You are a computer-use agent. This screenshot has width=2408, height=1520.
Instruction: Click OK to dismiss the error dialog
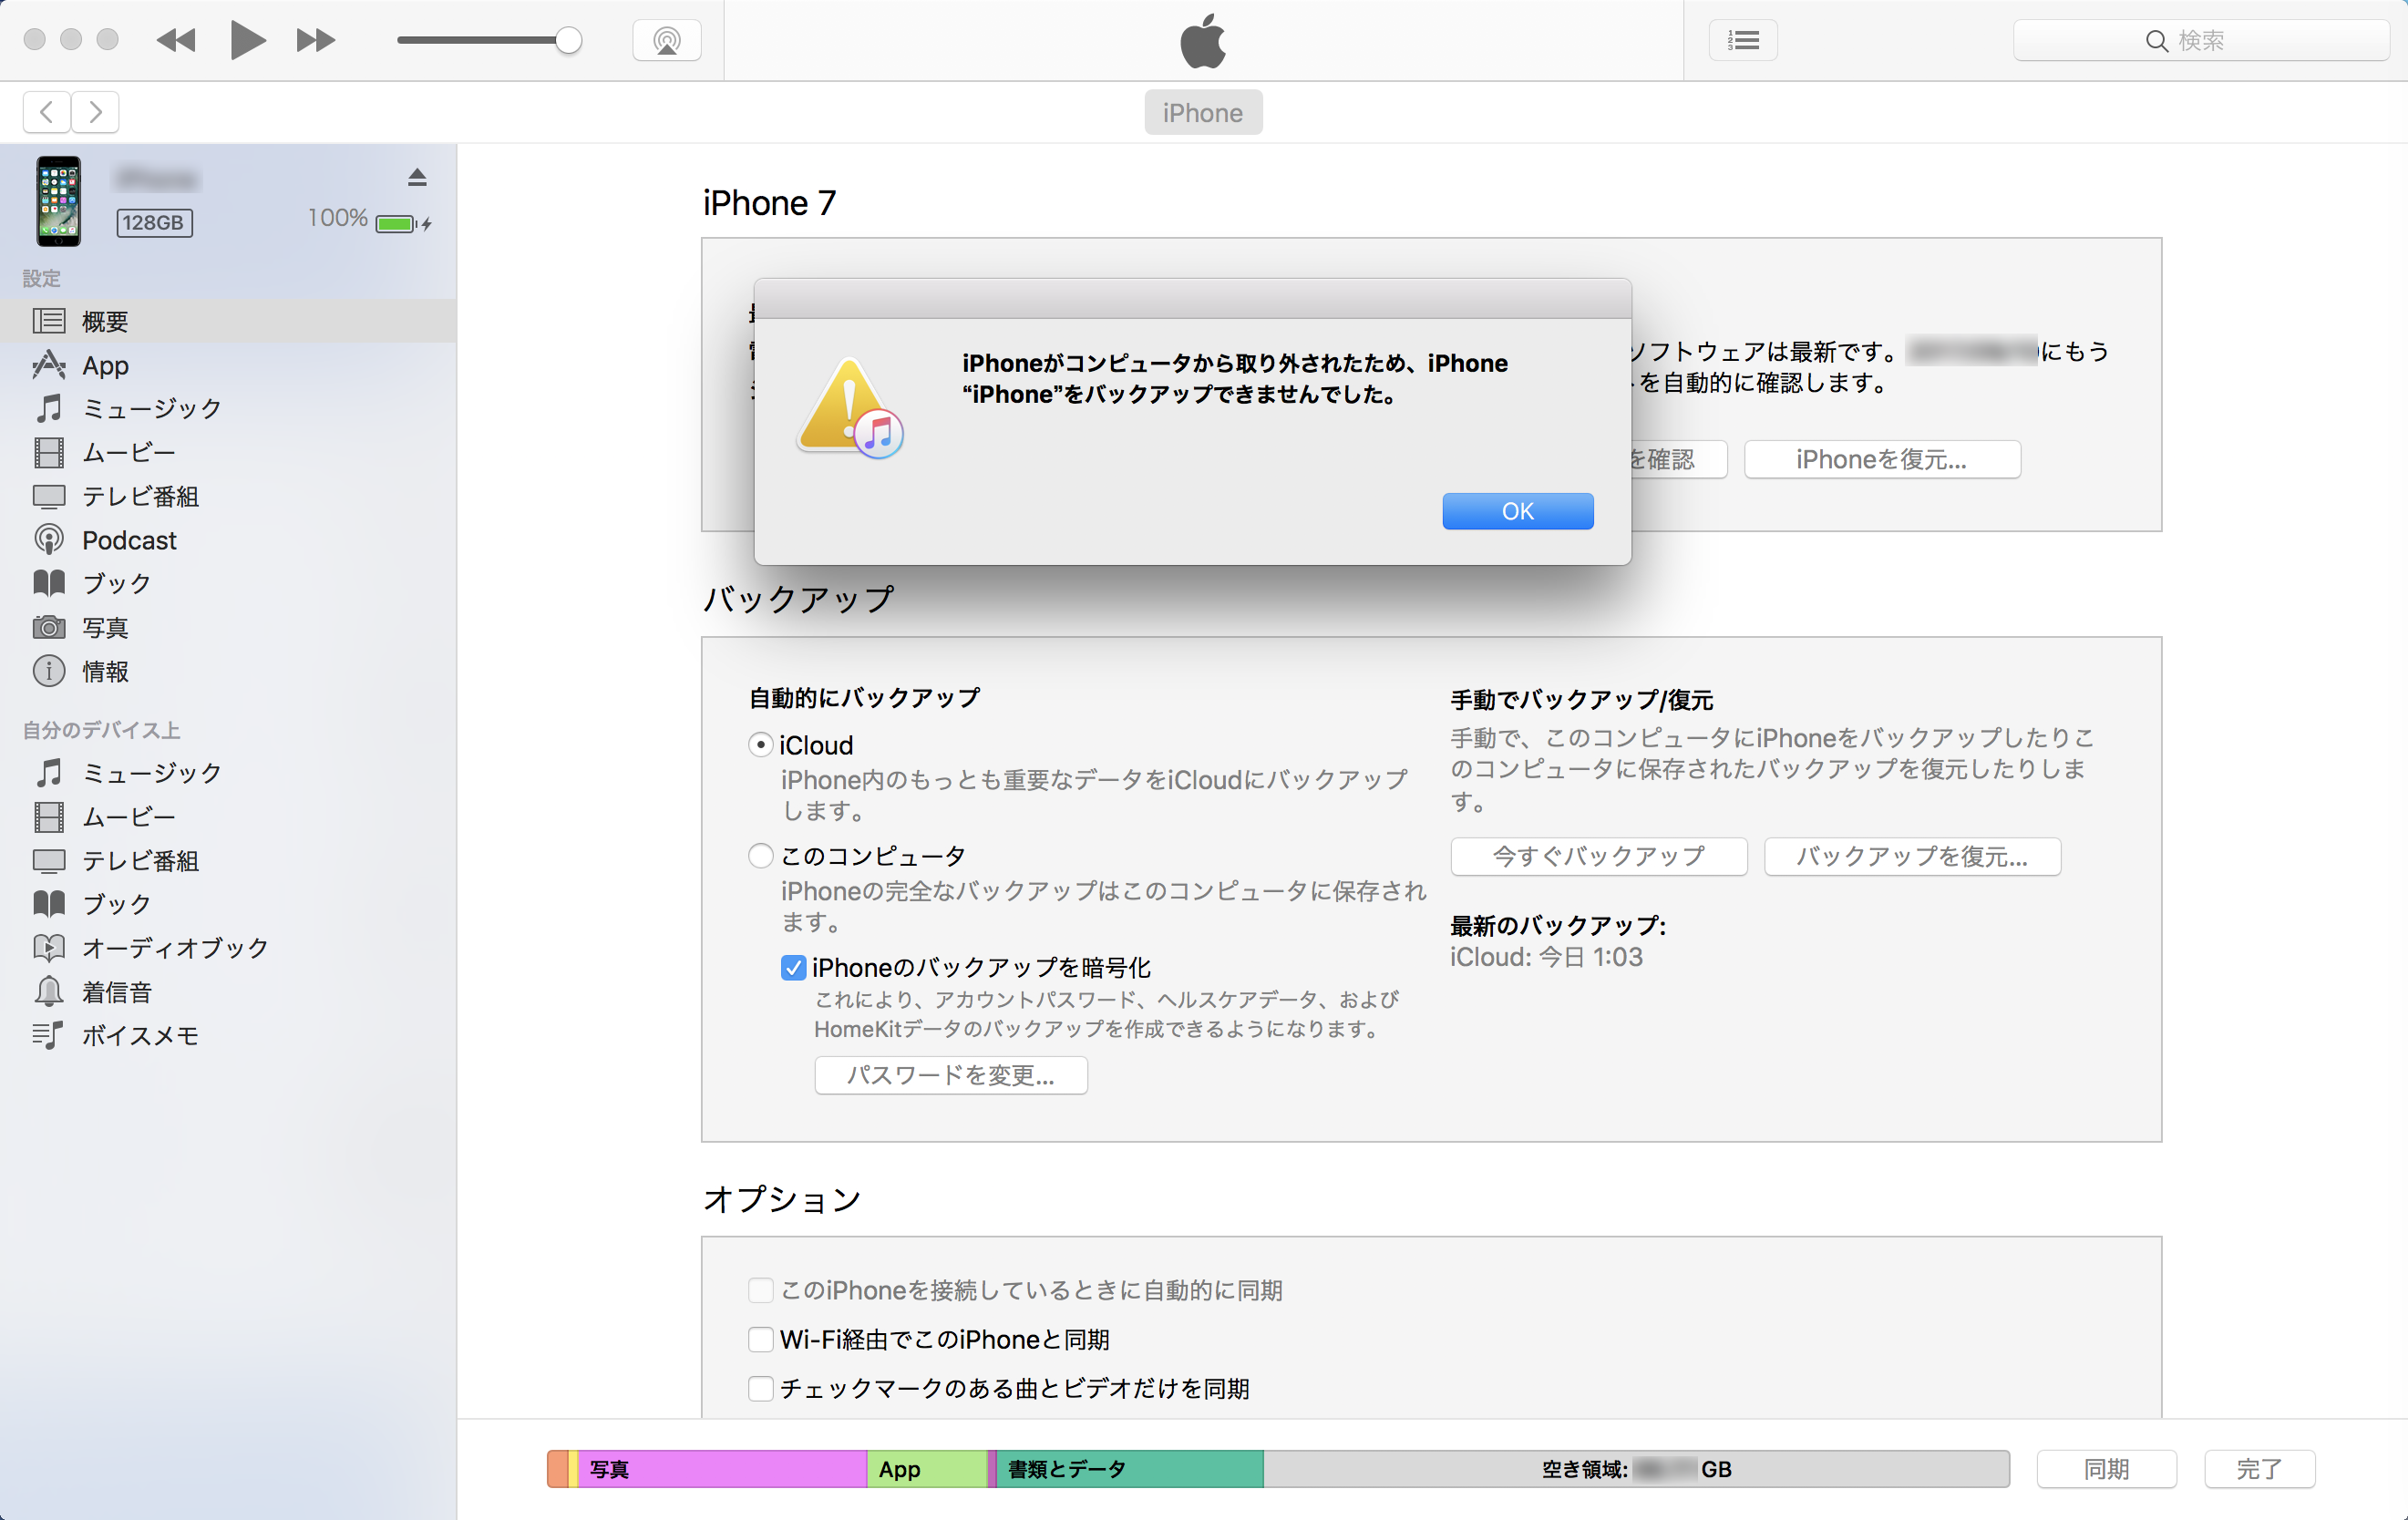(x=1517, y=509)
